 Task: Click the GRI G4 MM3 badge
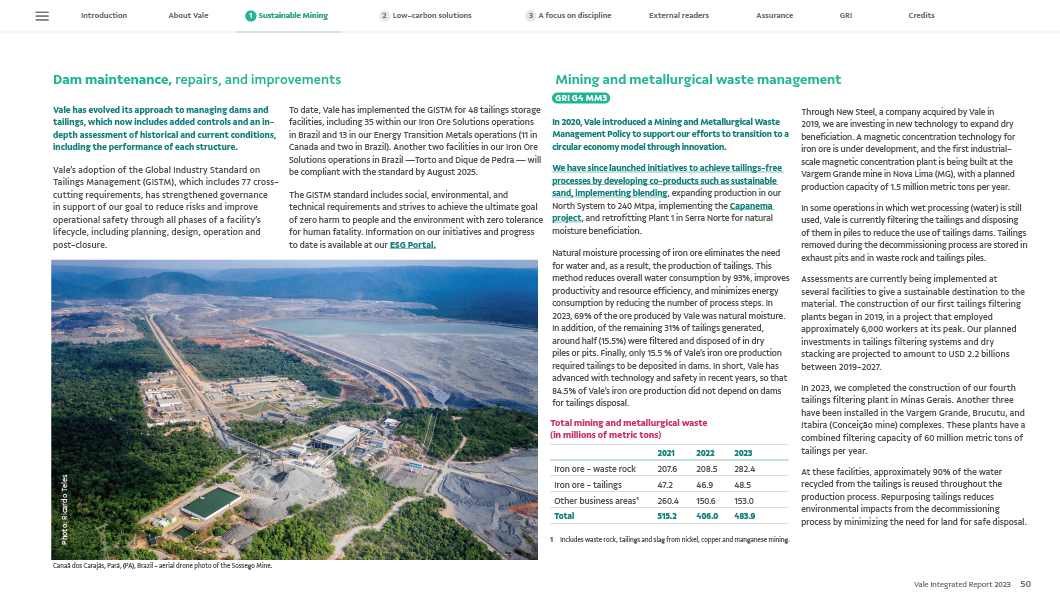click(x=581, y=98)
